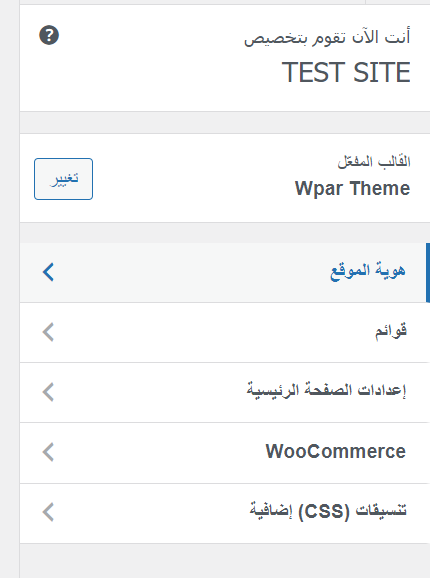This screenshot has width=430, height=578.
Task: Click the blue active bar beside هوية الموقع
Action: click(x=428, y=273)
